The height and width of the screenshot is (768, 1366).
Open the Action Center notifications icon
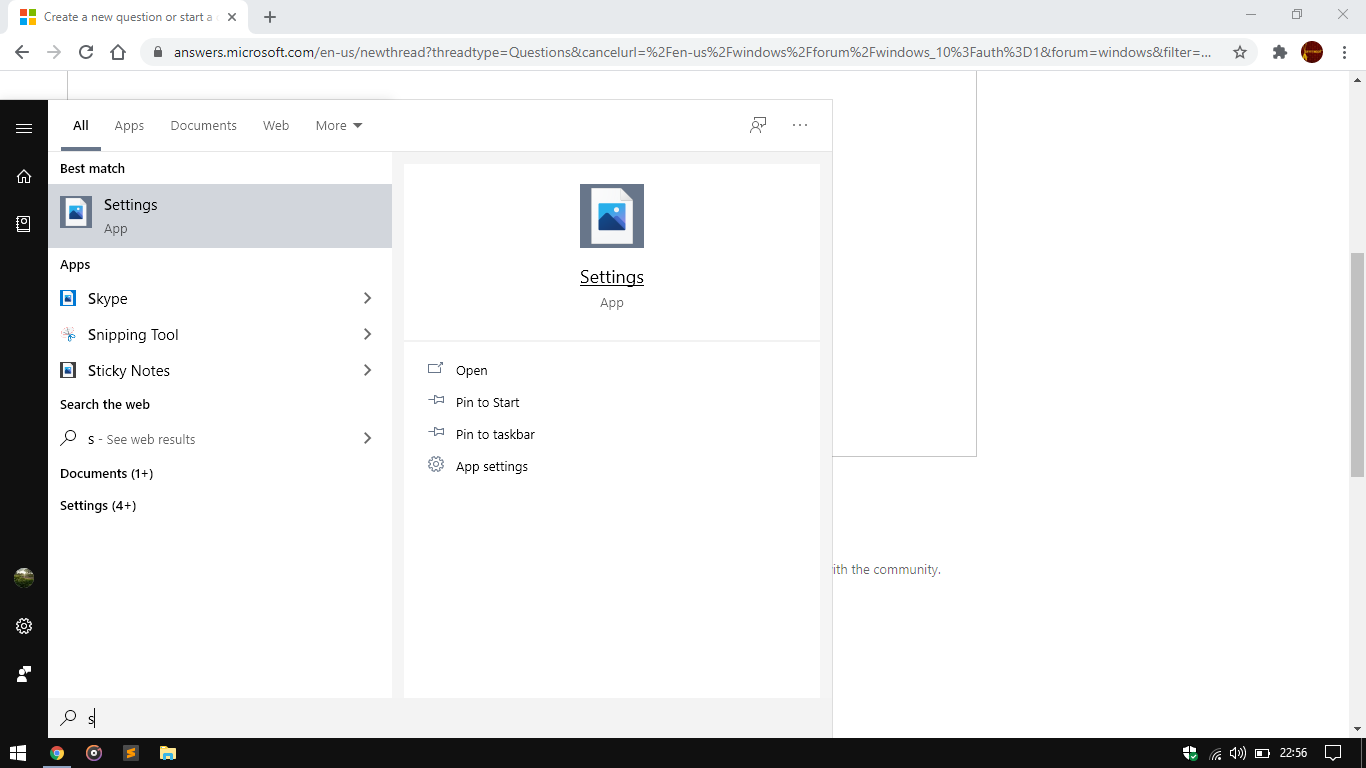1333,753
